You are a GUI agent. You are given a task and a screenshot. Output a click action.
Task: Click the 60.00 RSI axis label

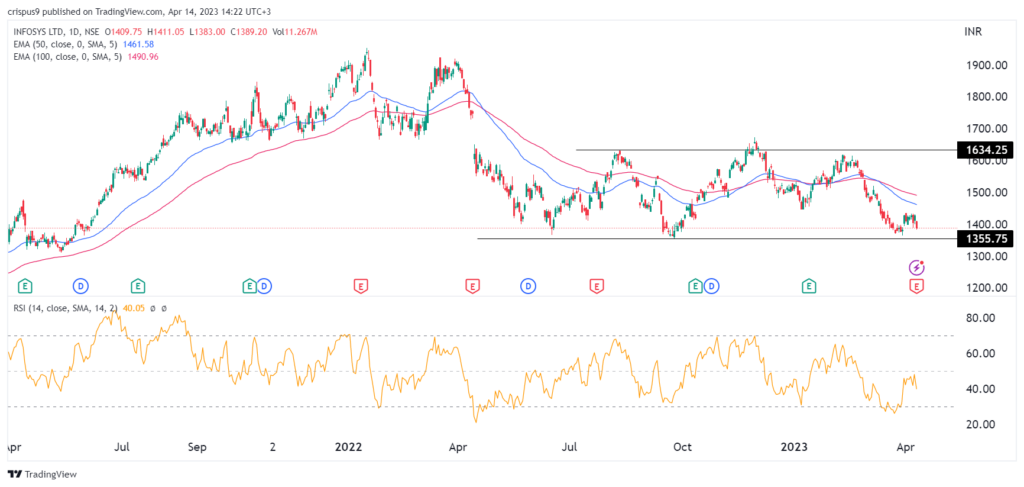click(980, 353)
